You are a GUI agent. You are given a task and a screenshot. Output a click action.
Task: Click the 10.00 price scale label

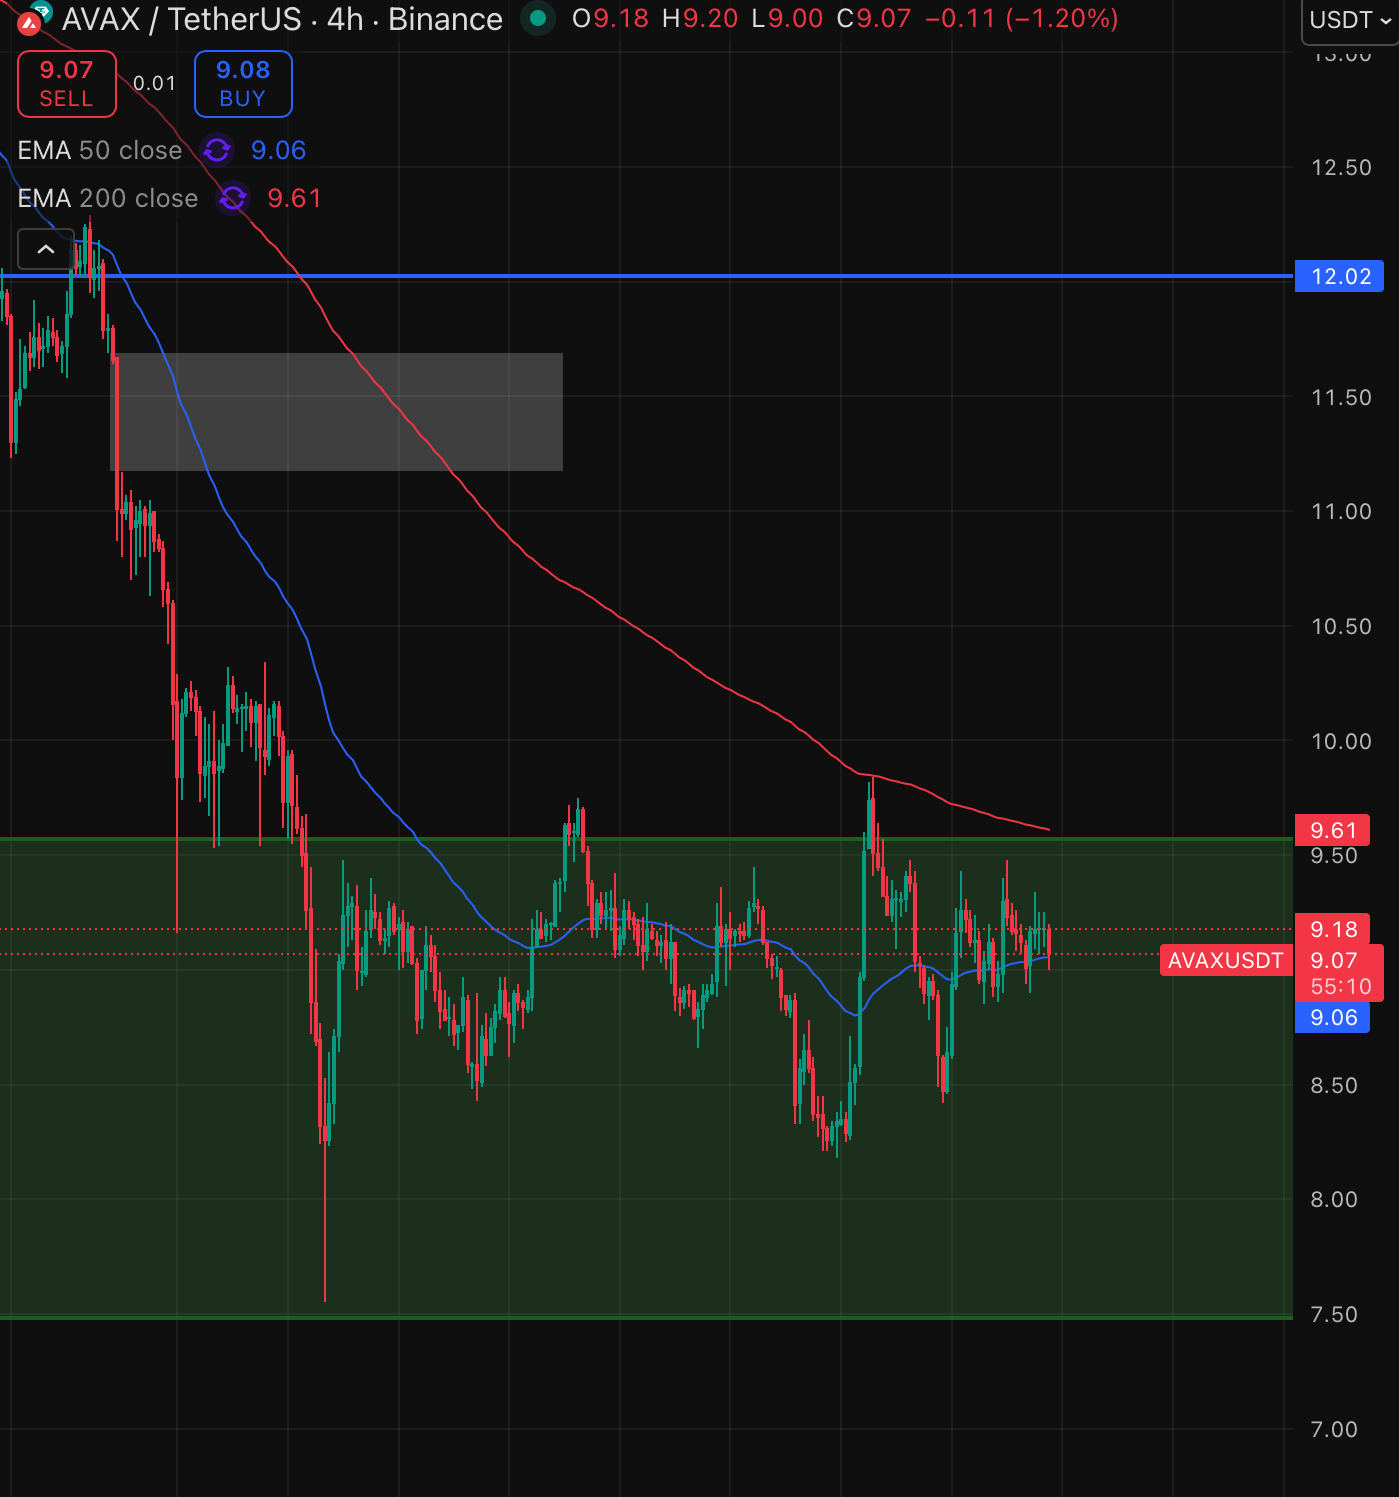coord(1341,741)
